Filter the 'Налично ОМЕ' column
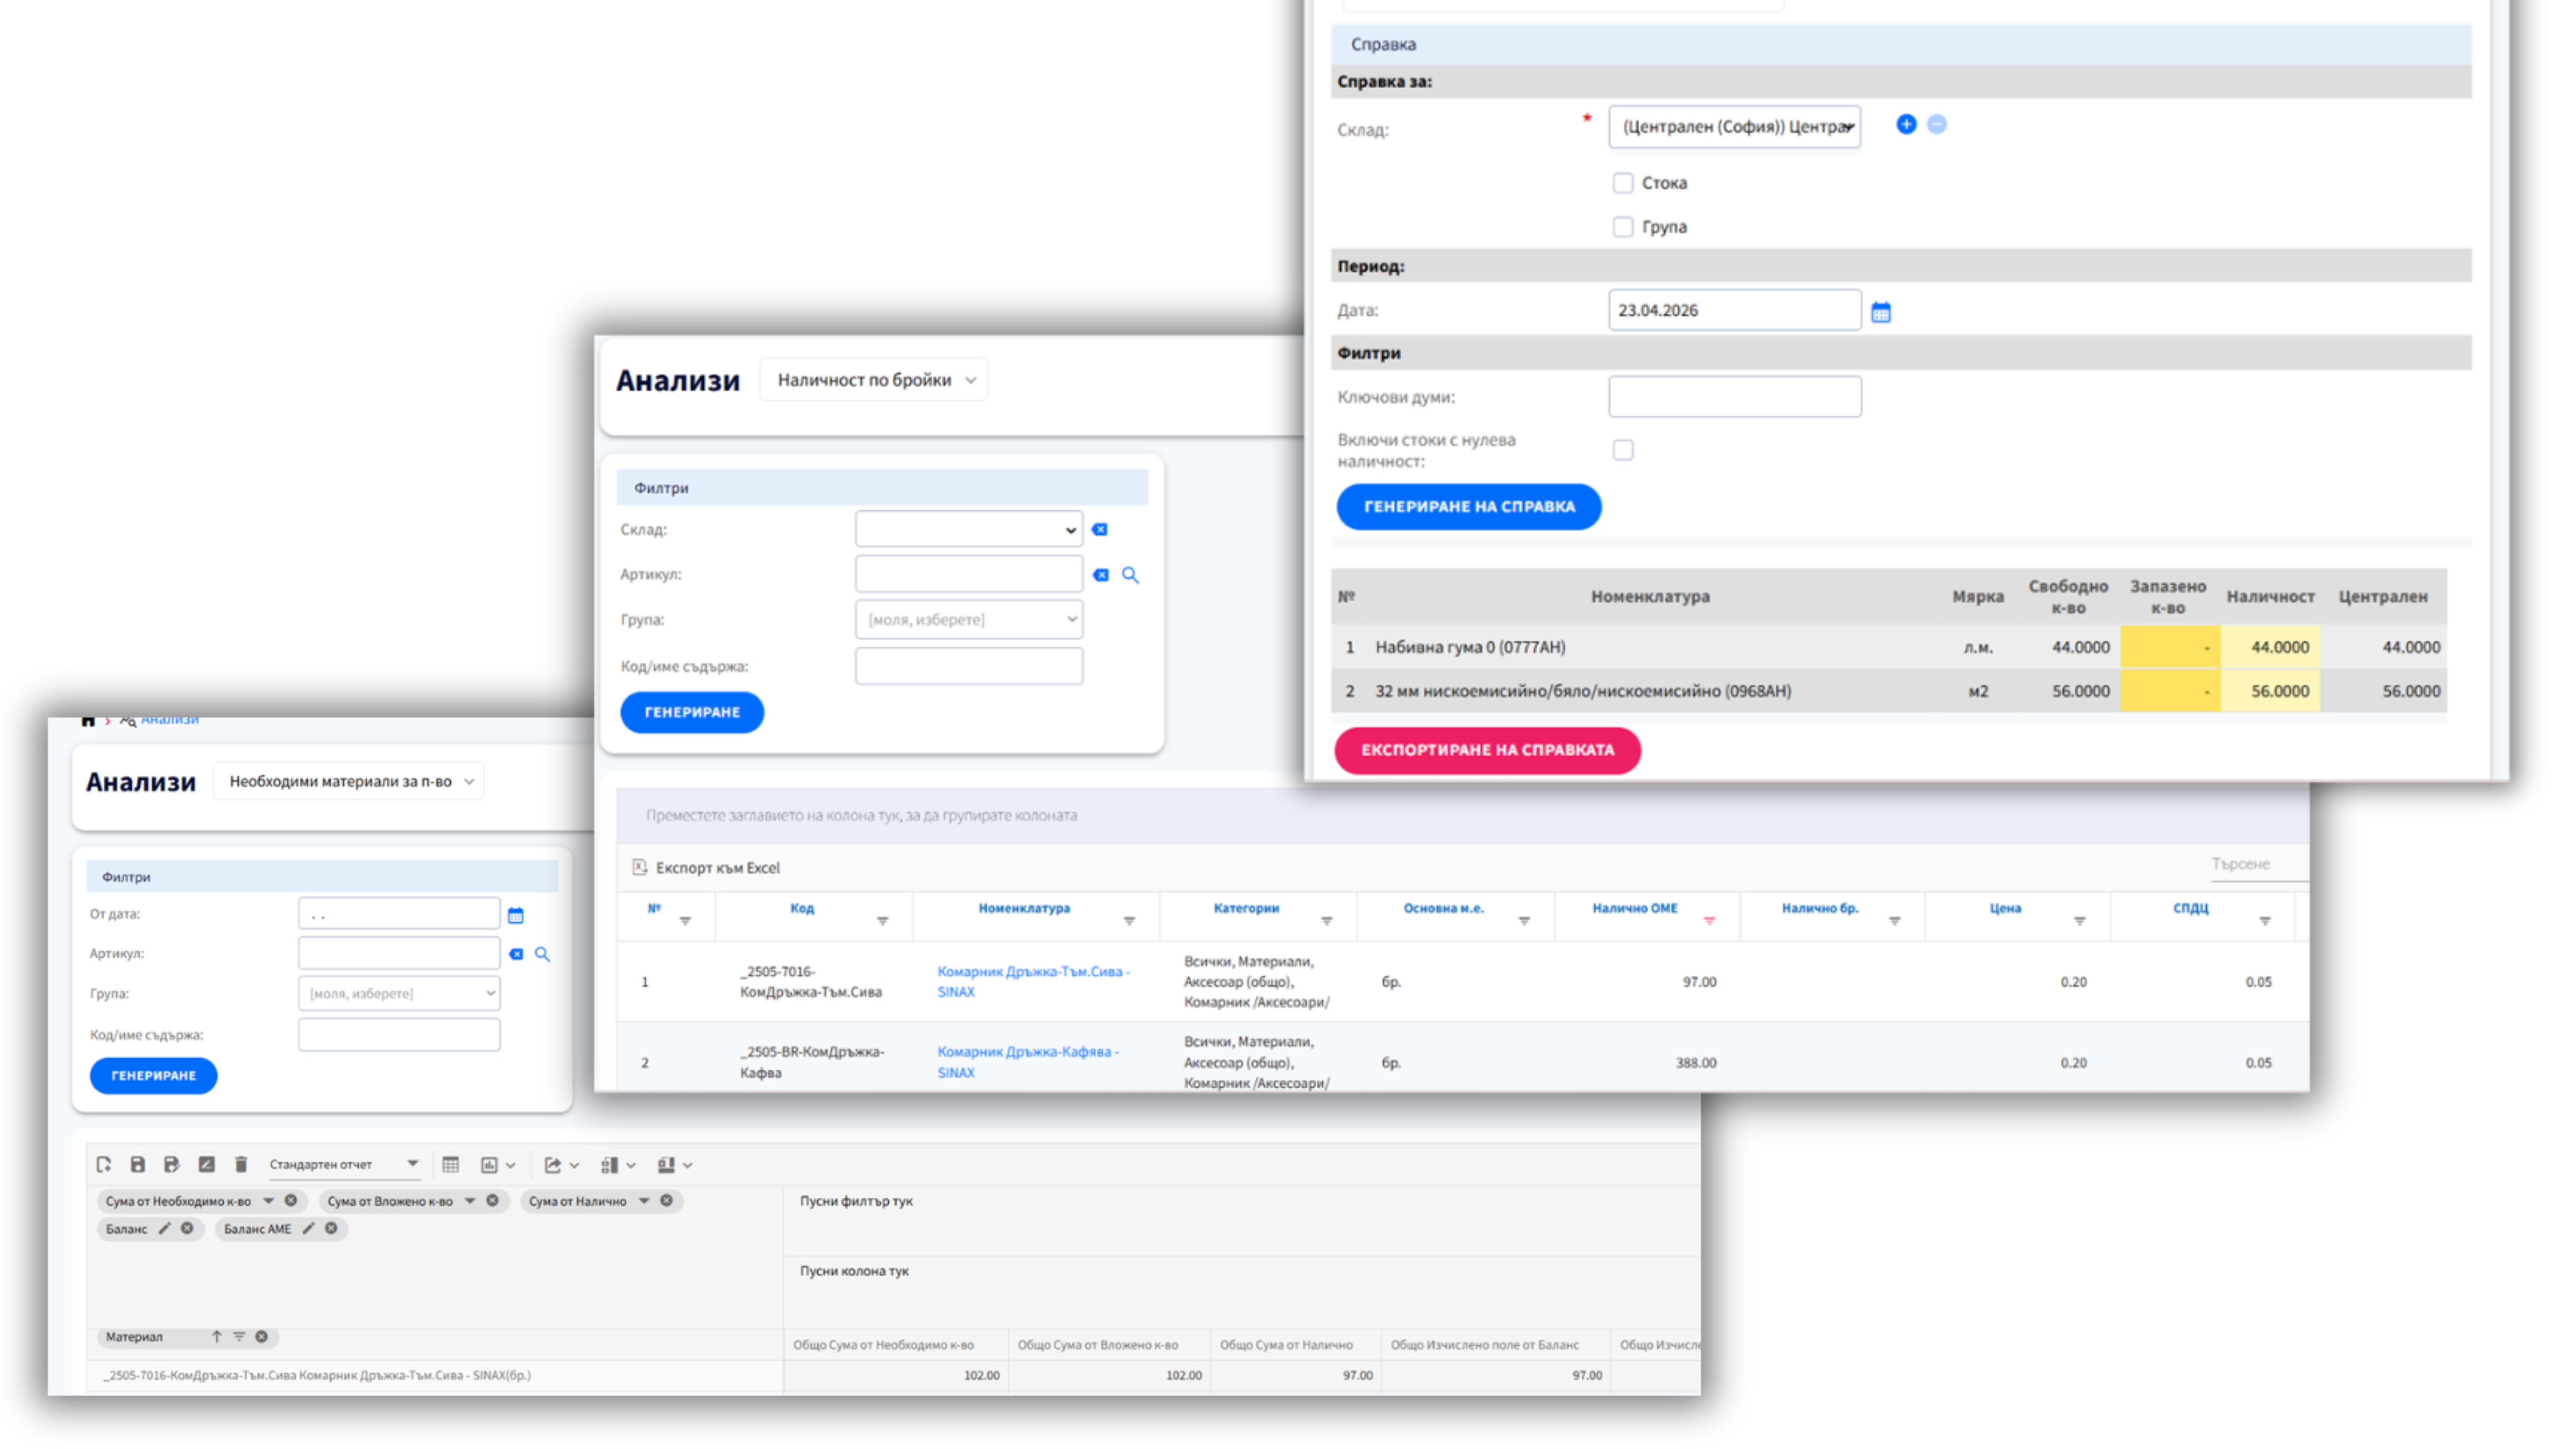This screenshot has width=2576, height=1449. tap(1709, 920)
